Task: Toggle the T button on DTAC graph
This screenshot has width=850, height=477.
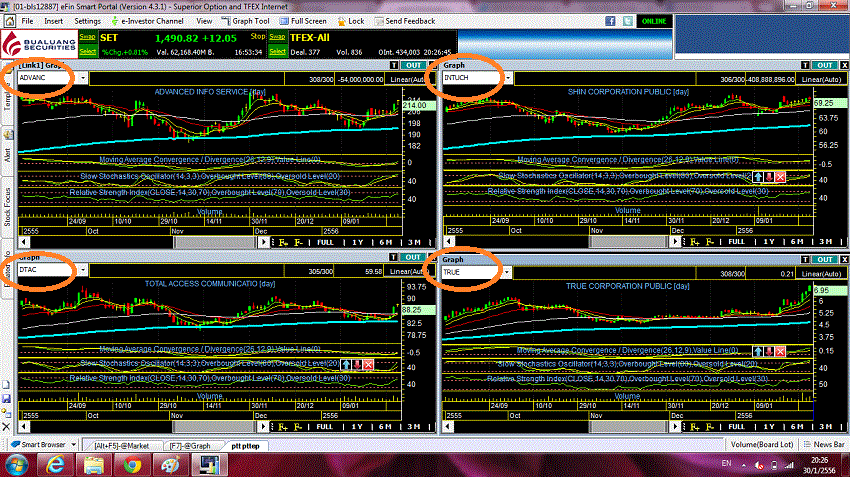Action: [394, 257]
